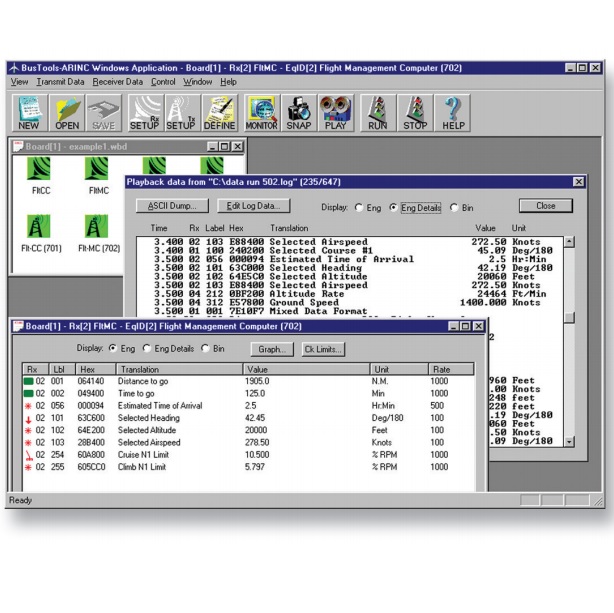Open the Tx SETUP tool
Image resolution: width=614 pixels, height=613 pixels.
180,112
